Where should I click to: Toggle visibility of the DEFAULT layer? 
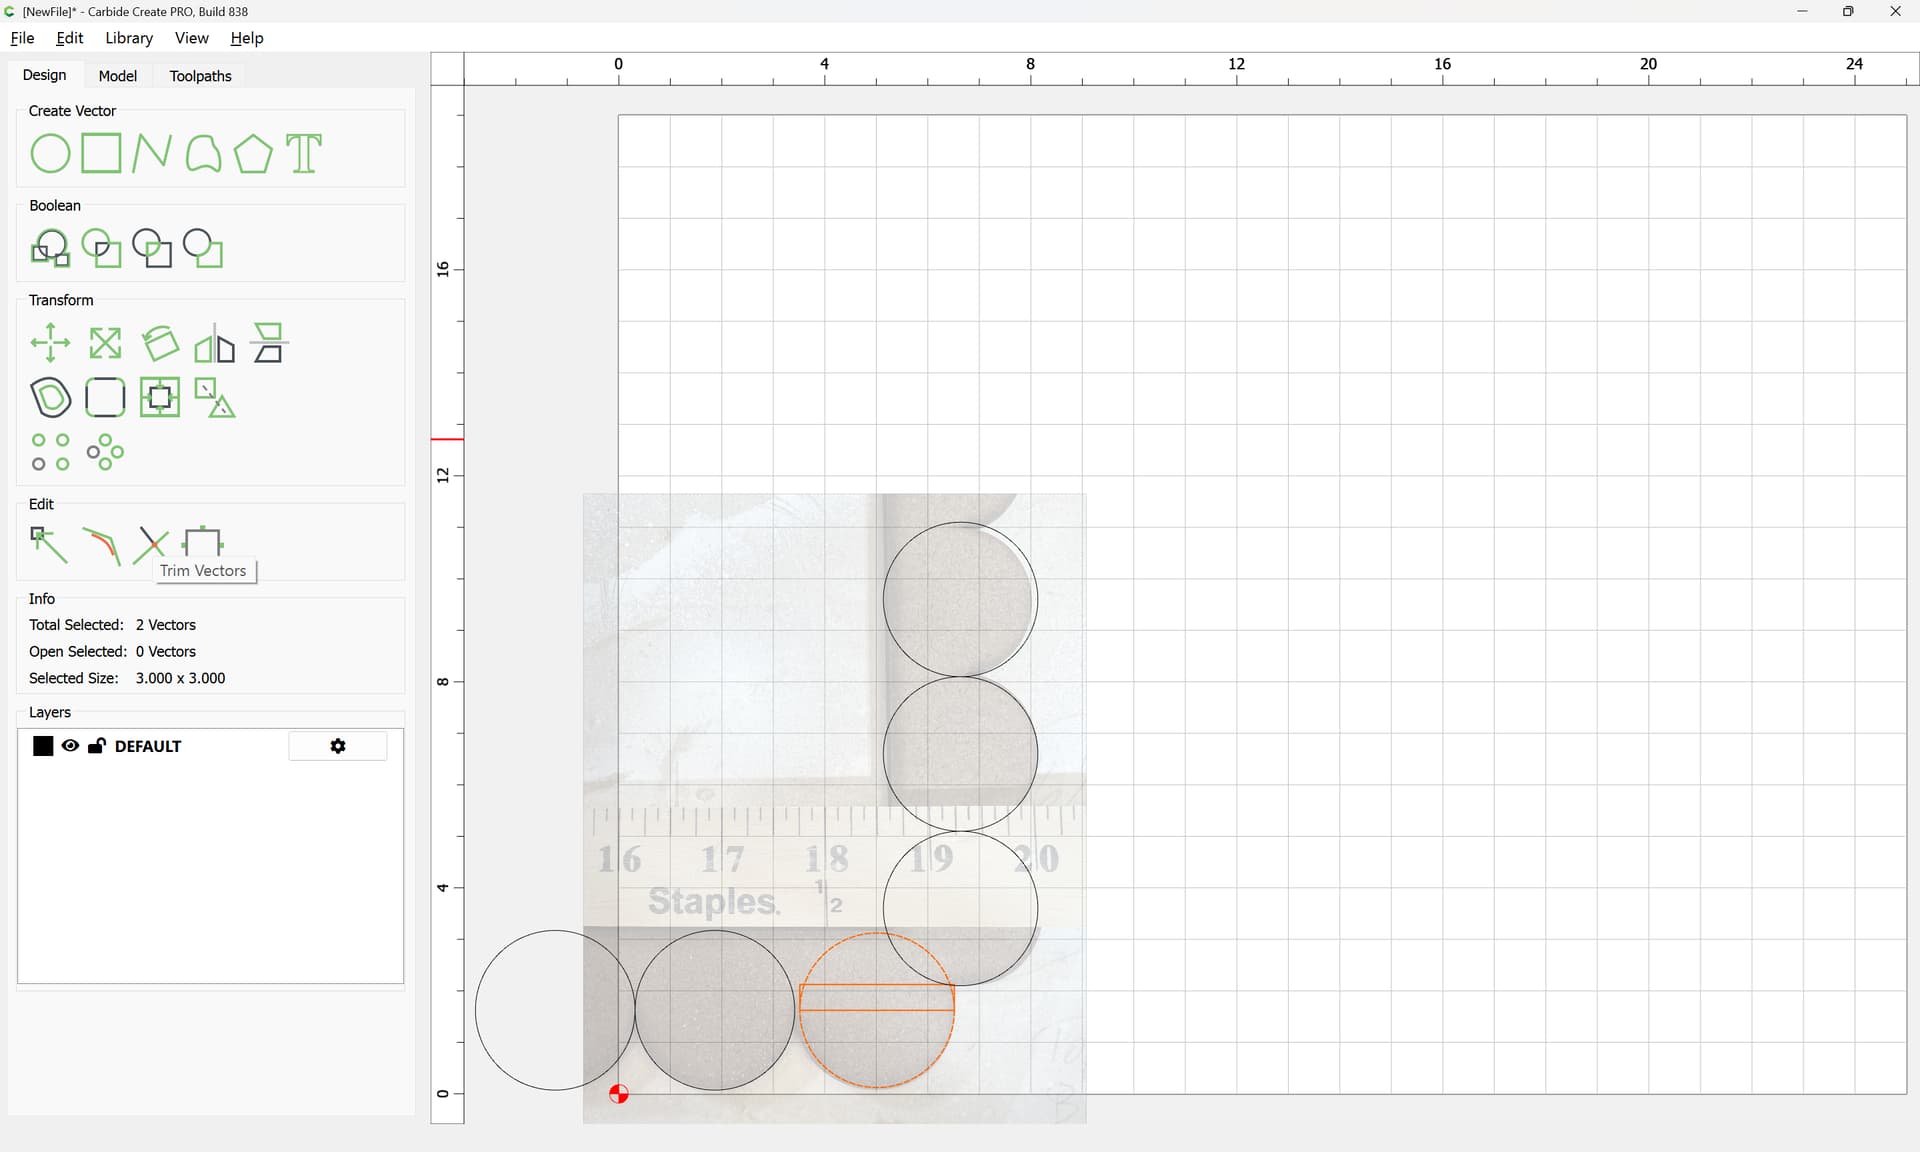point(70,746)
